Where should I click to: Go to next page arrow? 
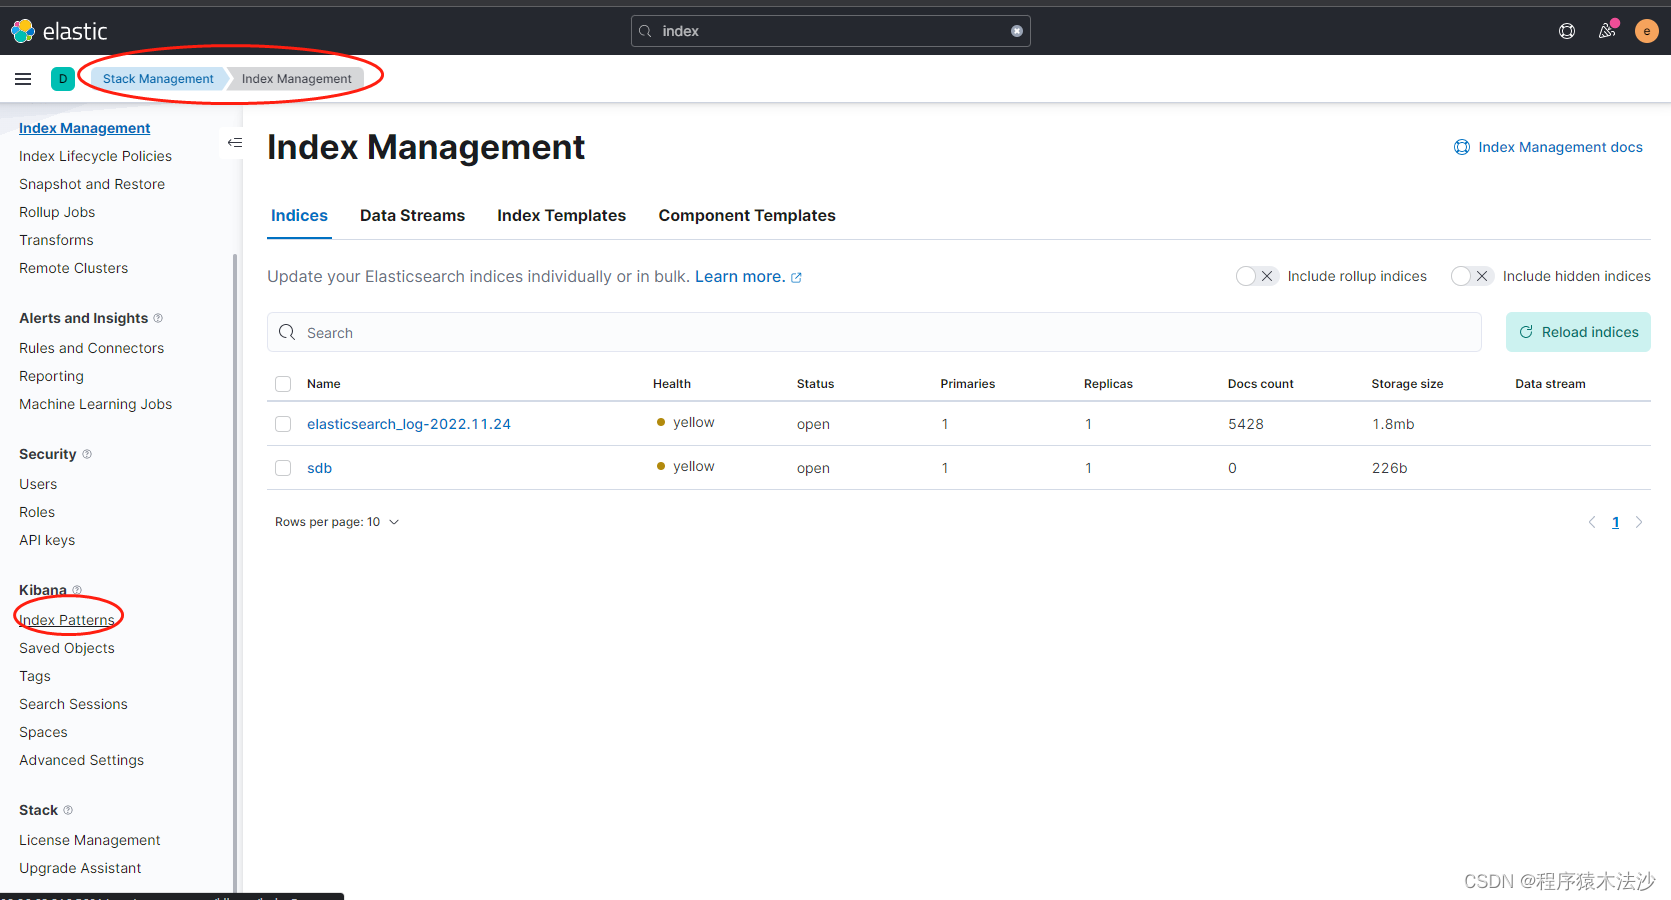pyautogui.click(x=1639, y=522)
